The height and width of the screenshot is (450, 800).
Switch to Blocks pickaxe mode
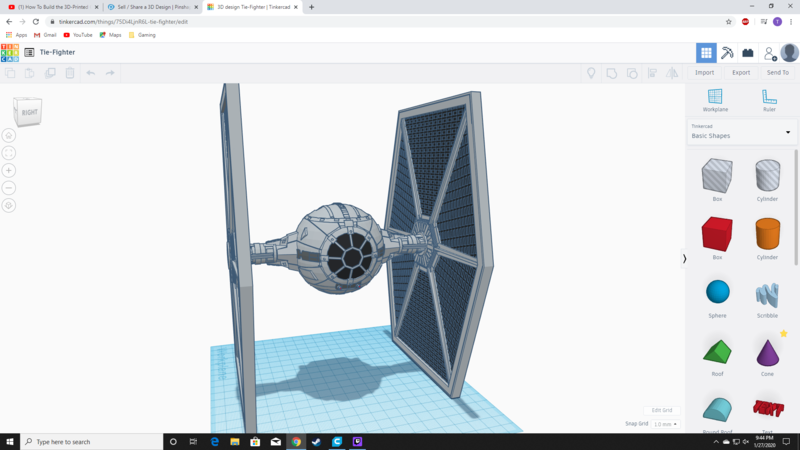727,53
